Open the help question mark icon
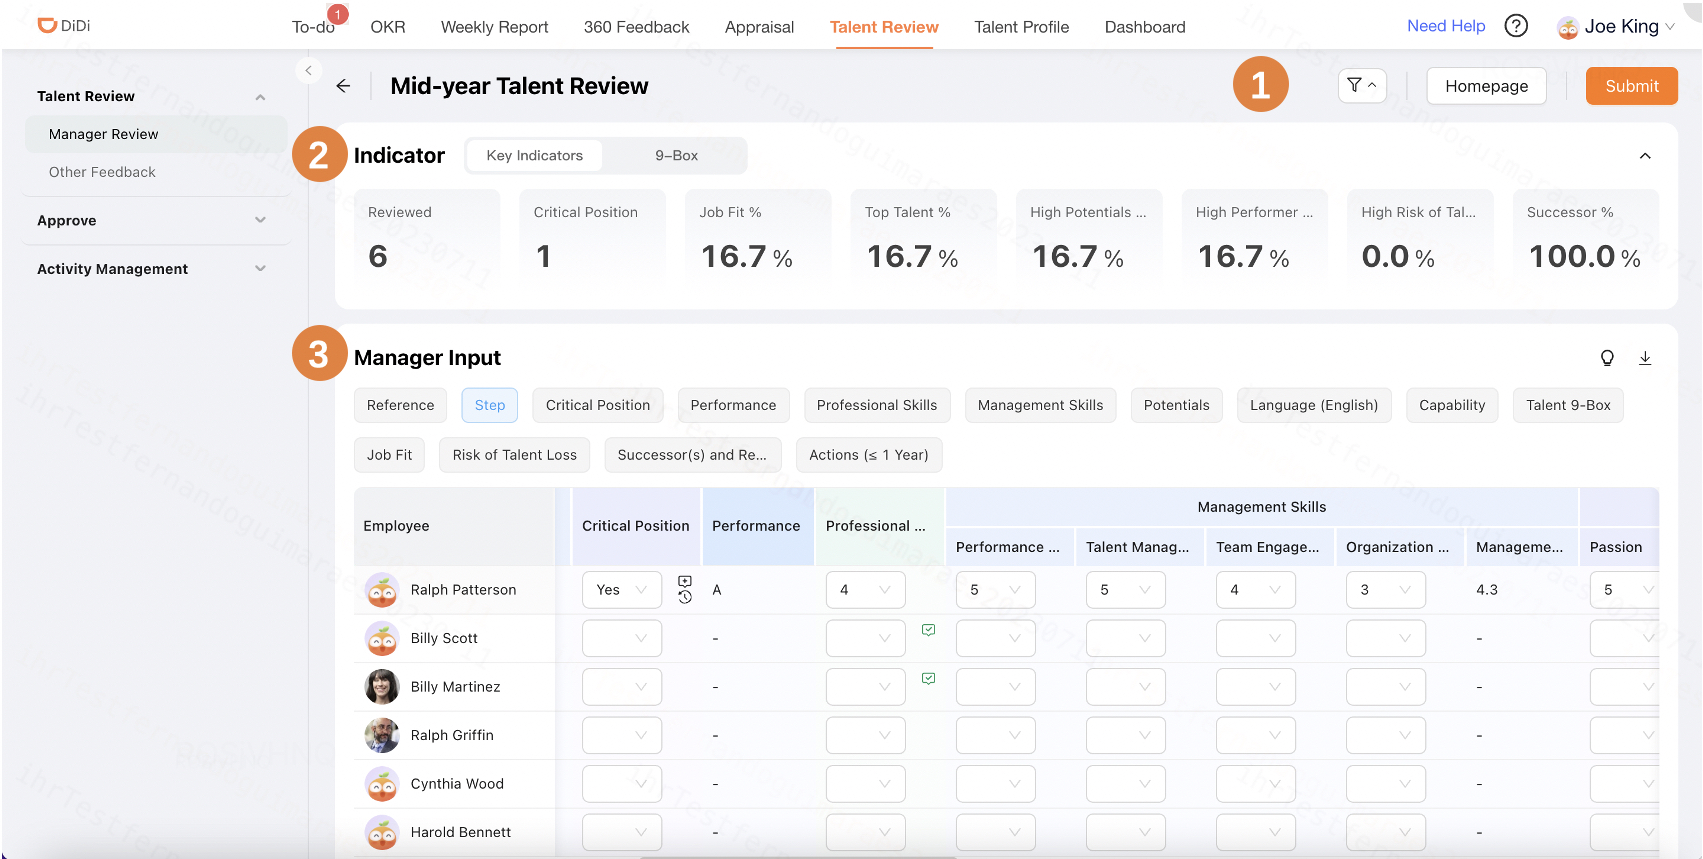Image resolution: width=1703 pixels, height=859 pixels. click(1516, 26)
